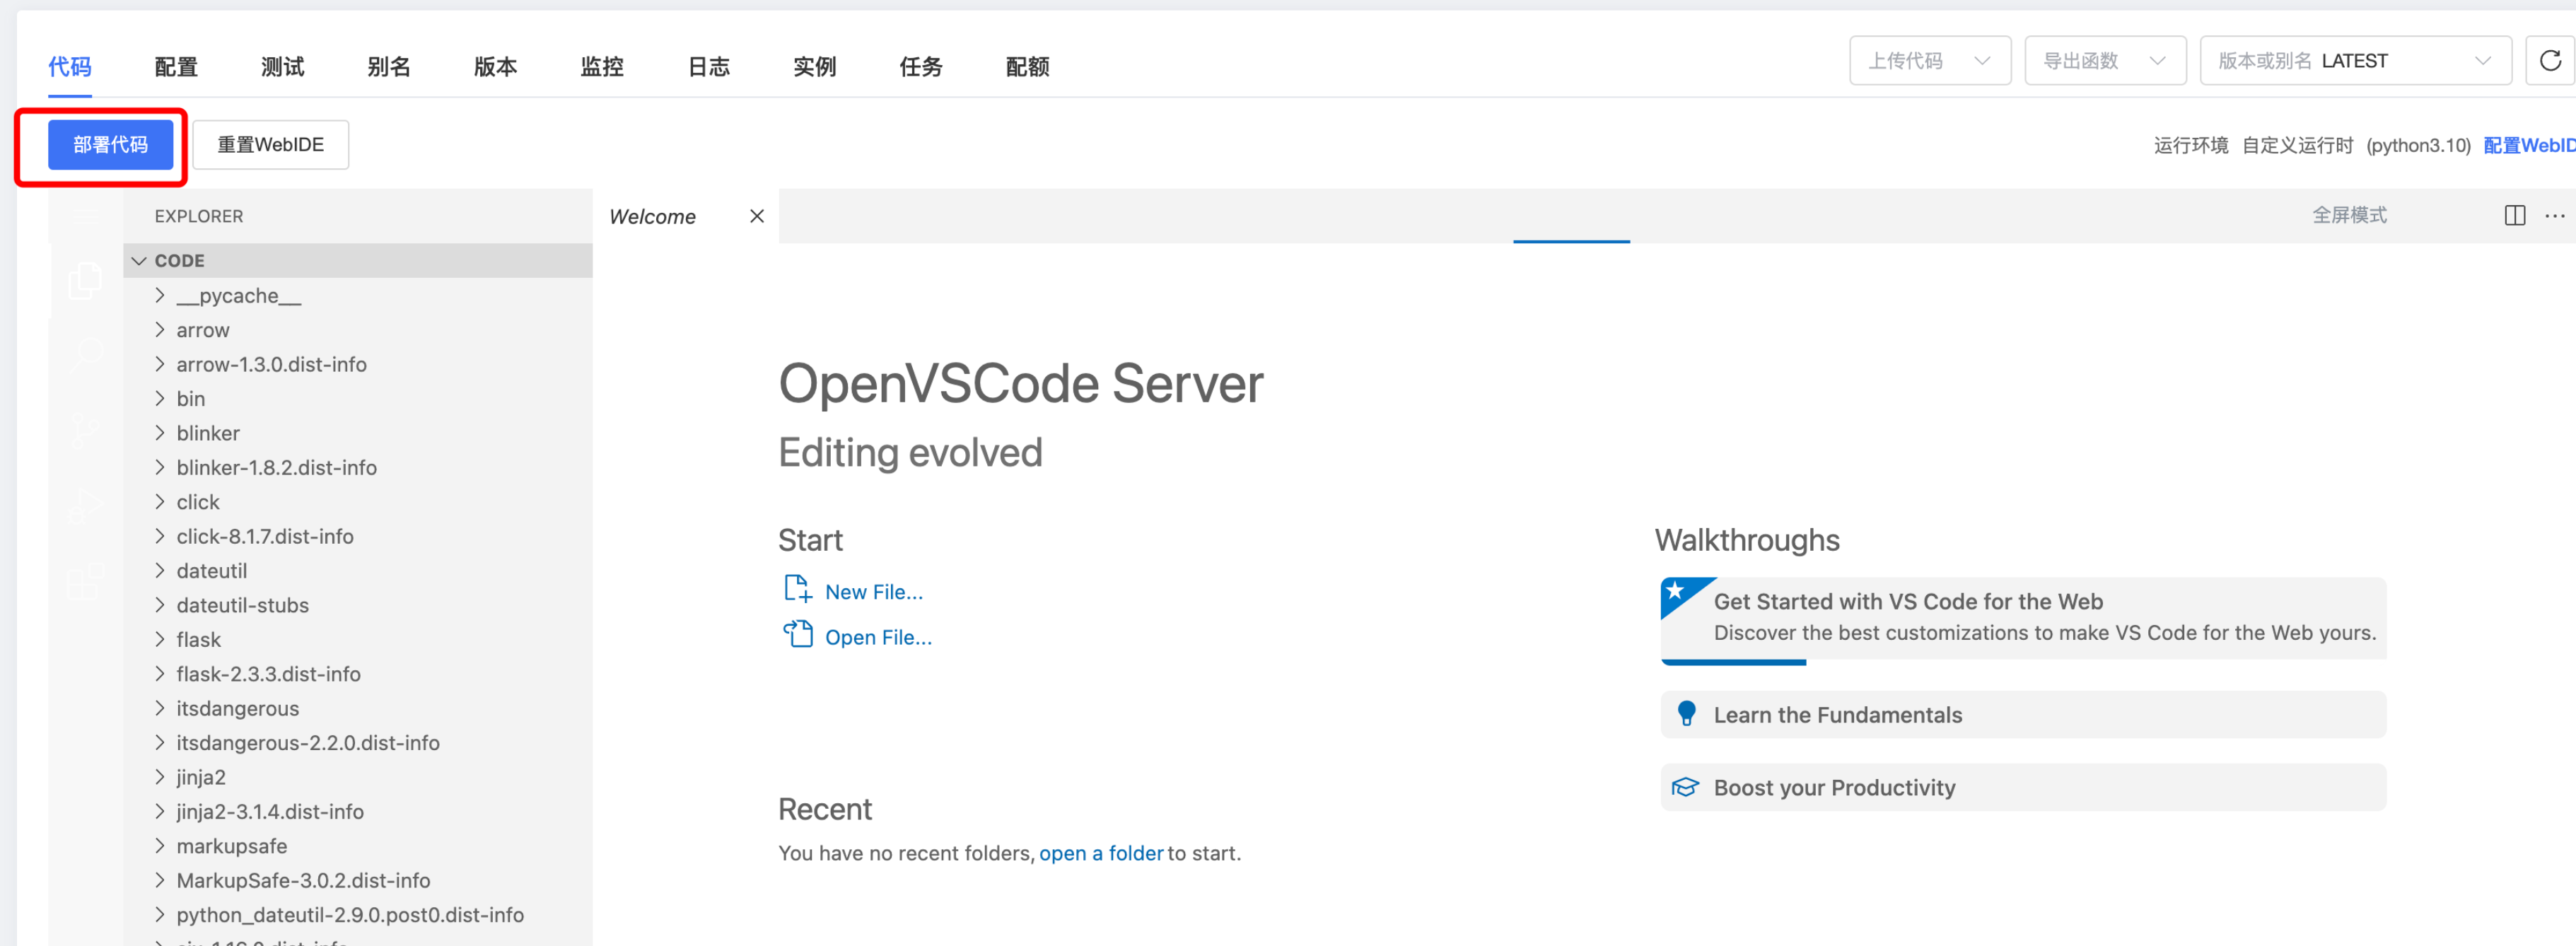The height and width of the screenshot is (946, 2576).
Task: Open the 导出函数 dropdown
Action: [x=2104, y=61]
